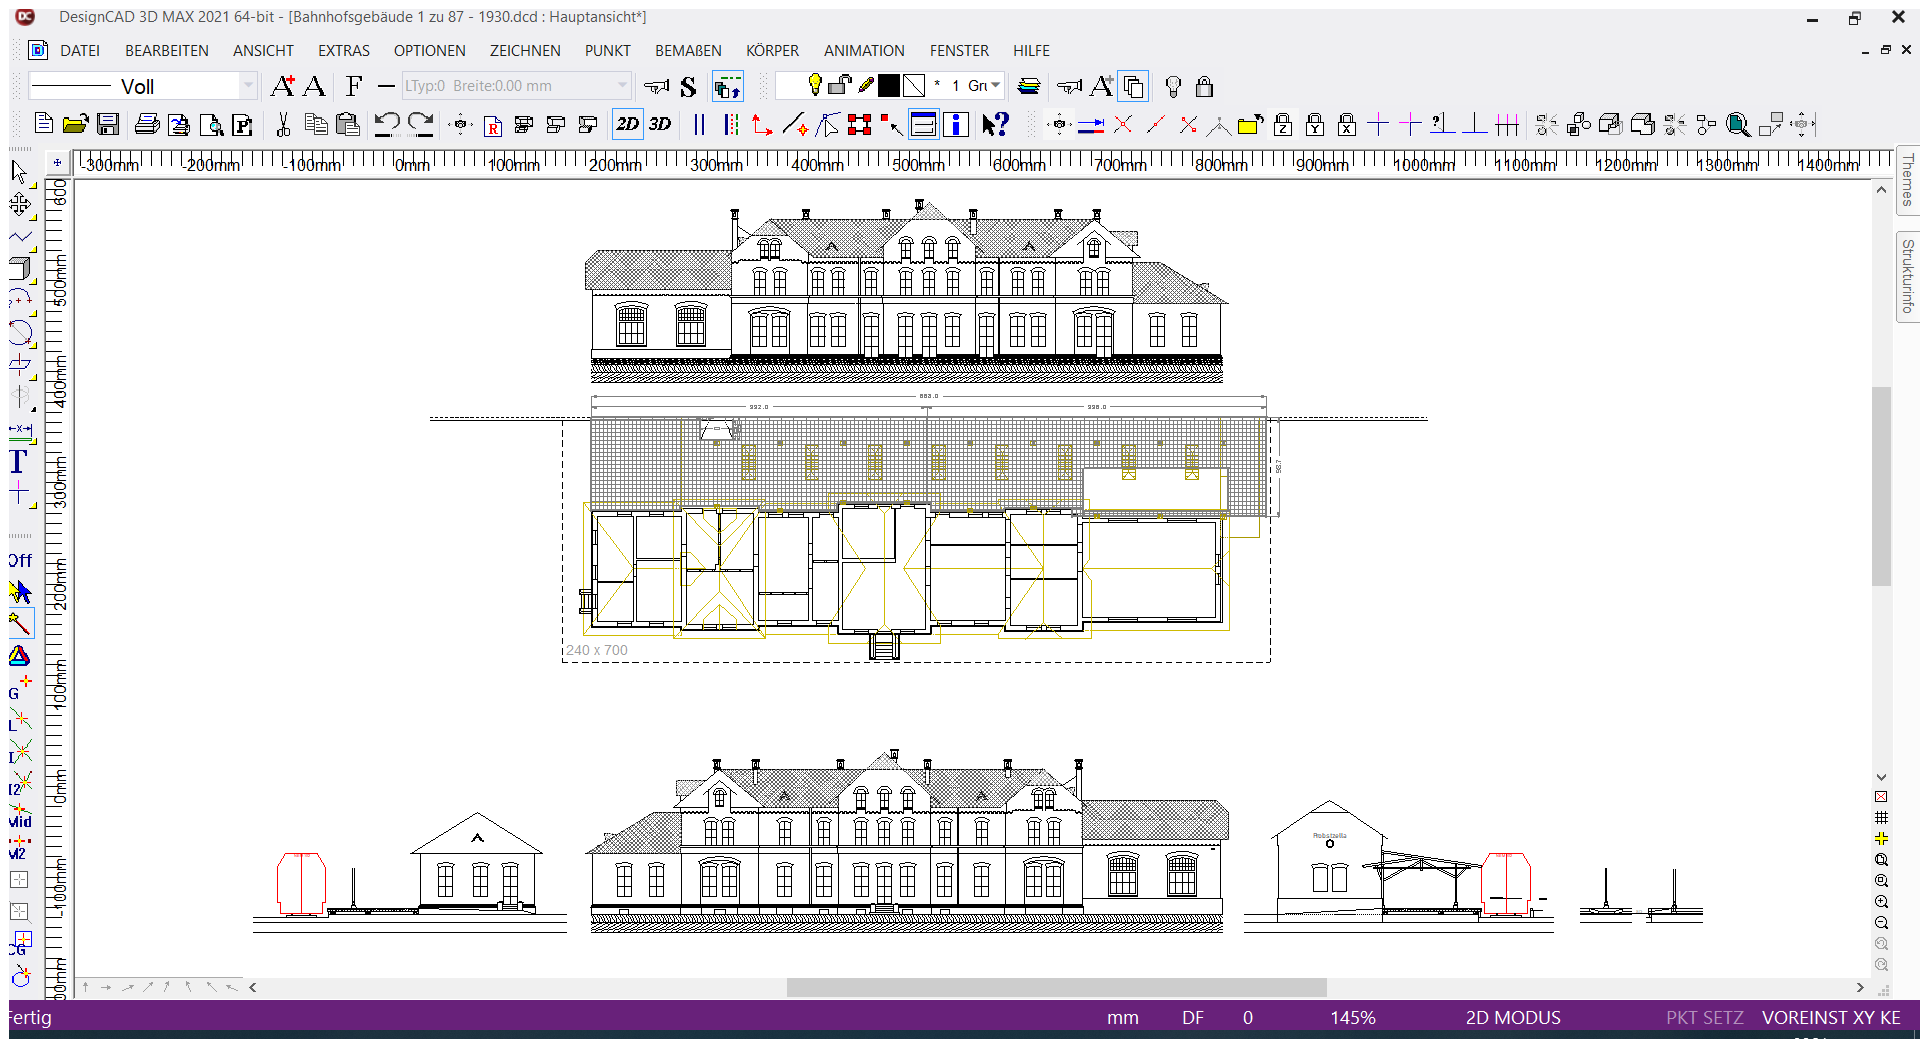
Task: Click PKT SETZ in status bar
Action: coord(1705,1017)
